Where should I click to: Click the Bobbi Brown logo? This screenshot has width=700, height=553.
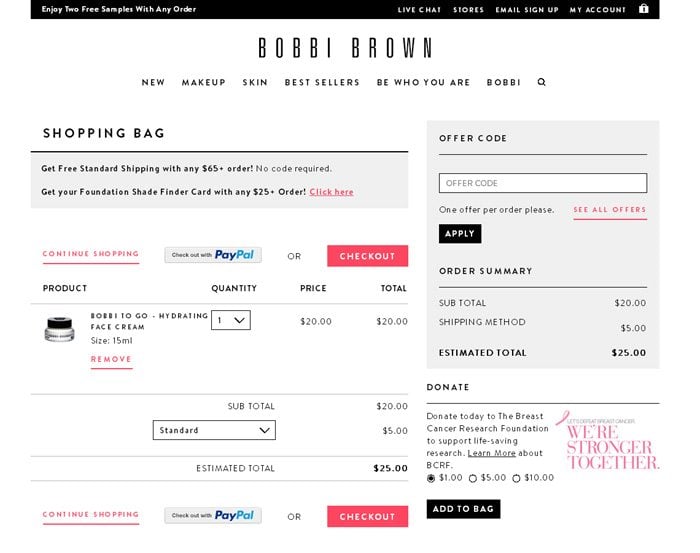[x=345, y=48]
